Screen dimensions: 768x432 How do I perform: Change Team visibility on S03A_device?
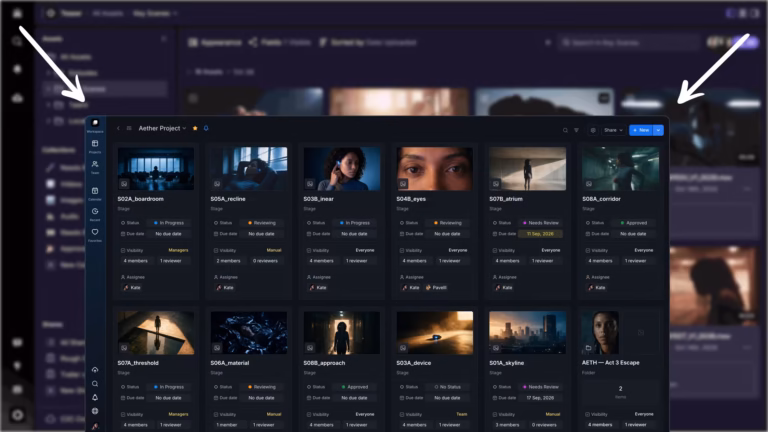point(462,414)
